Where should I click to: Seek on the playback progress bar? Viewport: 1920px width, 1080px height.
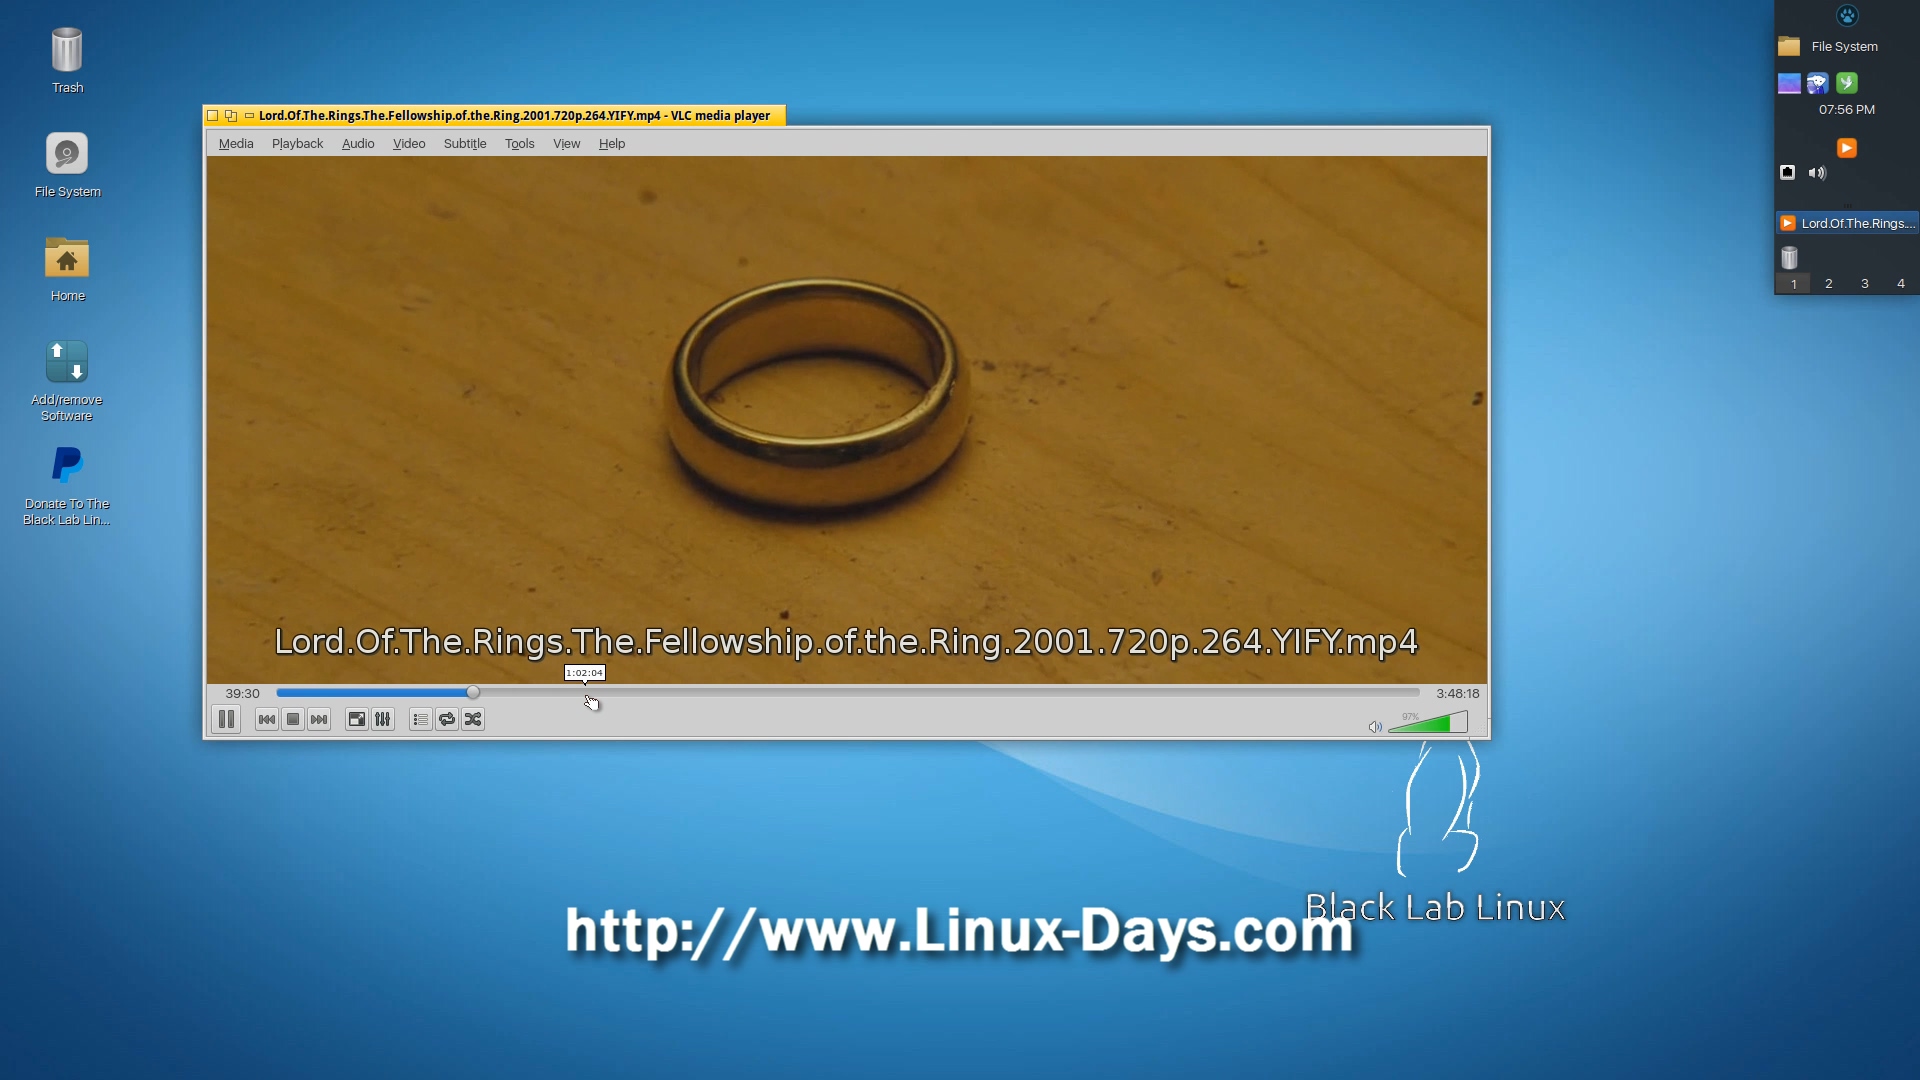tap(848, 692)
